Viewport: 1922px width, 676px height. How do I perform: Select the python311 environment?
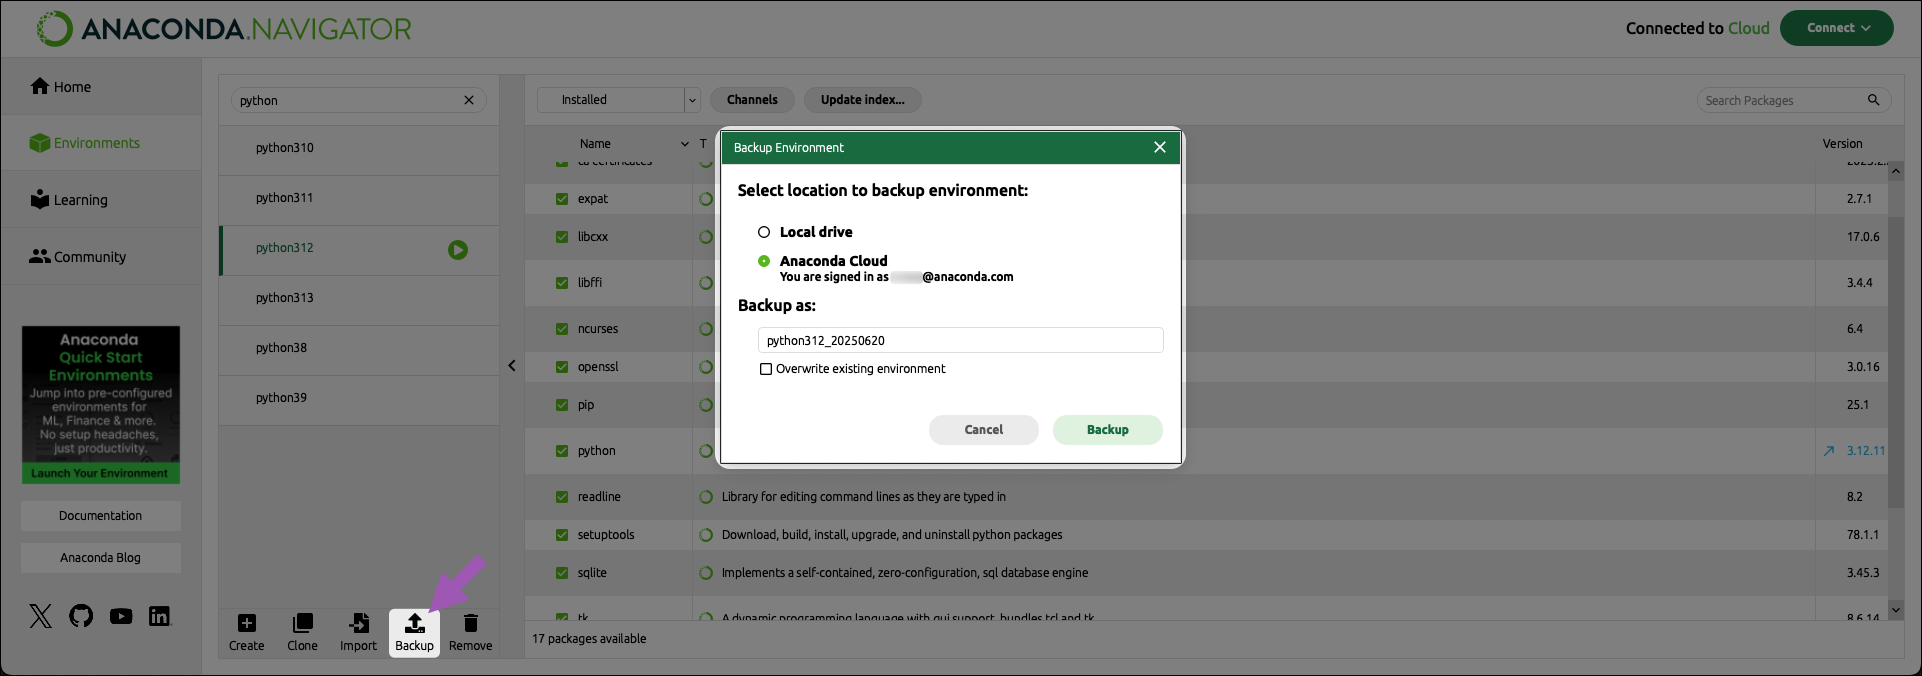coord(359,198)
